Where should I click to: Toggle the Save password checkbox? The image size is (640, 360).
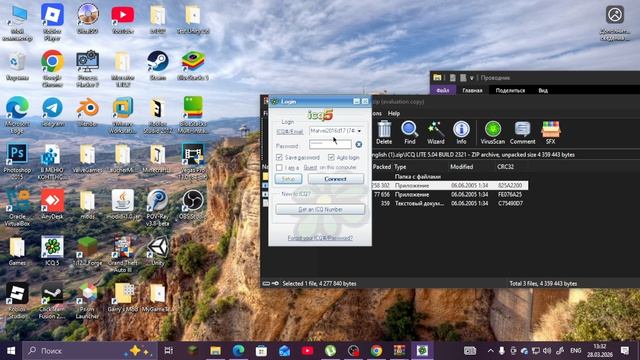point(279,157)
